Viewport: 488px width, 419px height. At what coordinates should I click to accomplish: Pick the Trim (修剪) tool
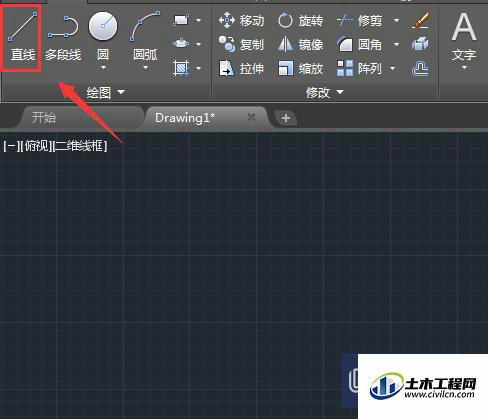[359, 21]
